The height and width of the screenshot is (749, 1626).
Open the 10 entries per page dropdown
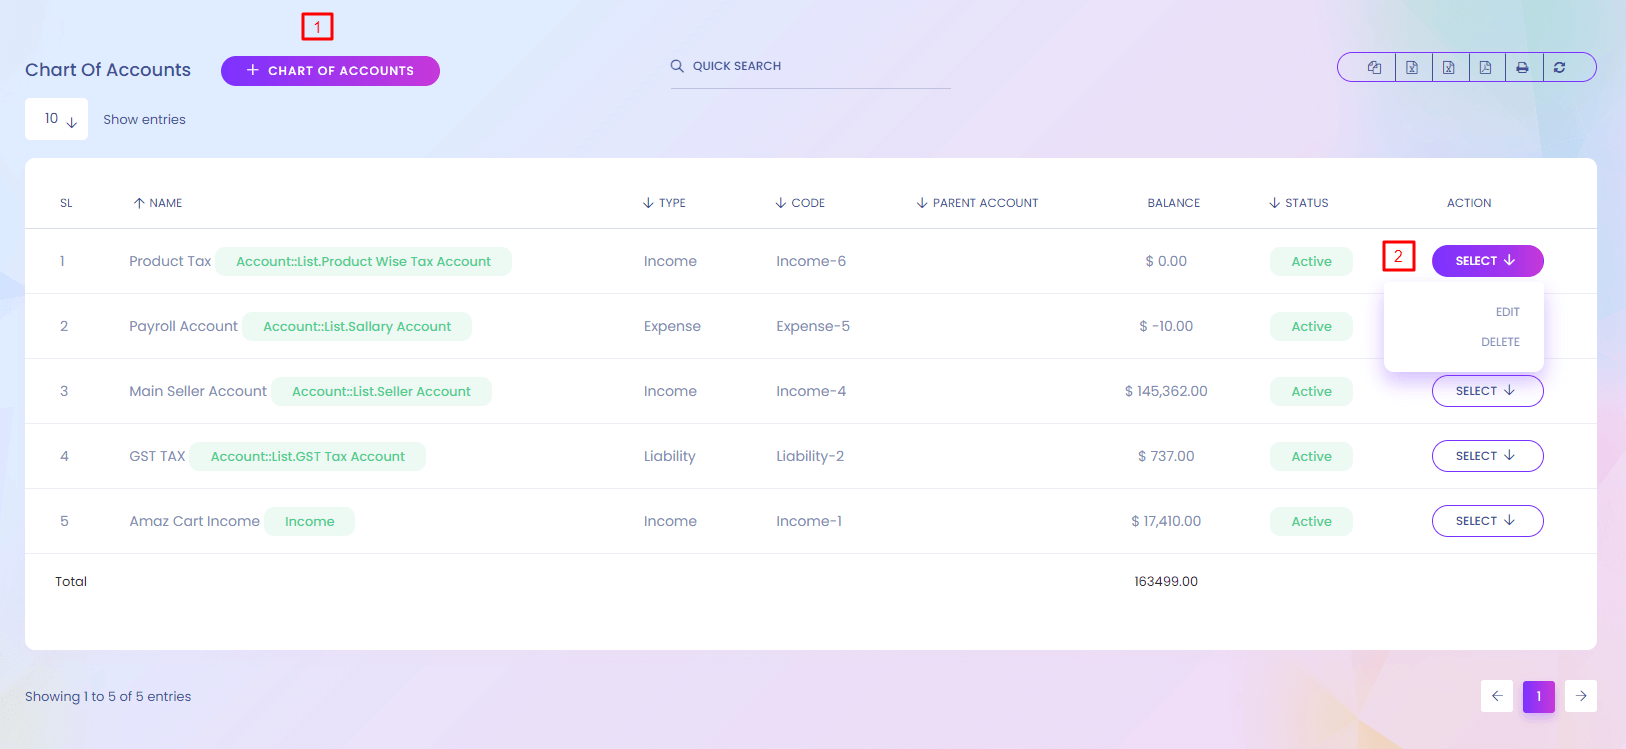tap(57, 119)
